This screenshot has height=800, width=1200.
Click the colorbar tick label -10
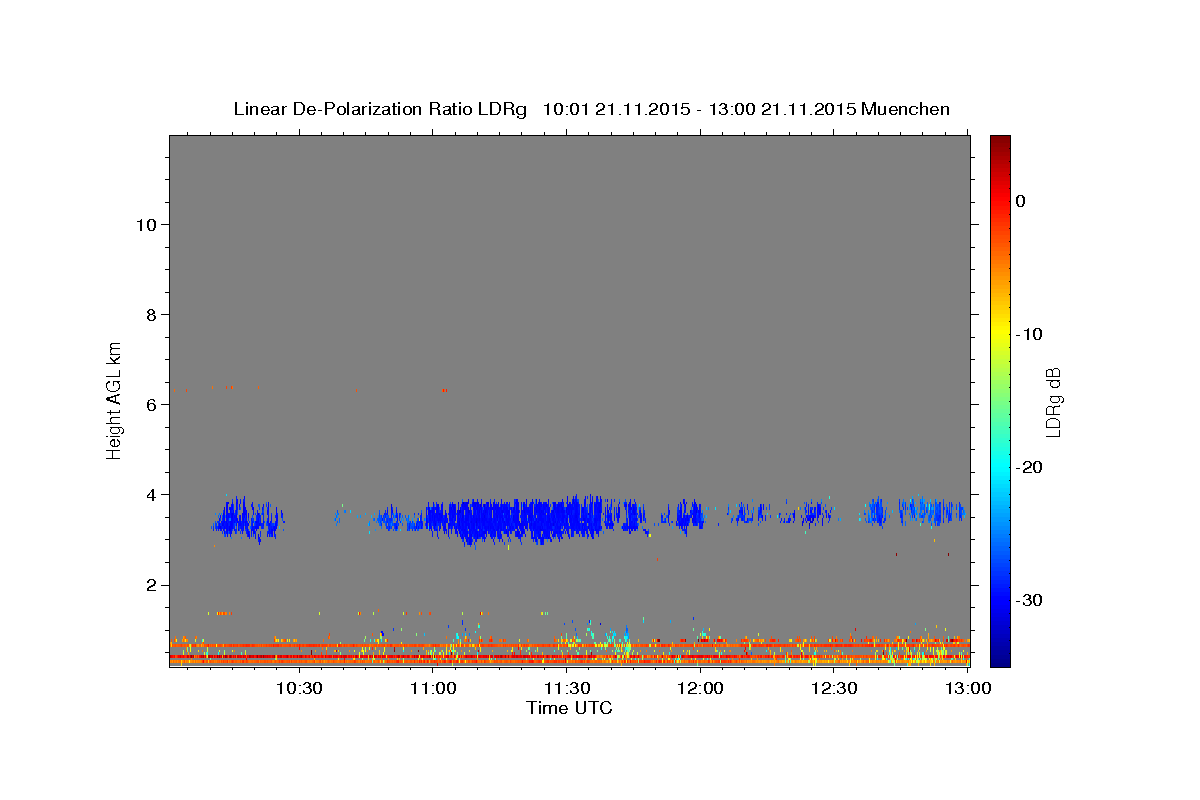pos(1029,334)
